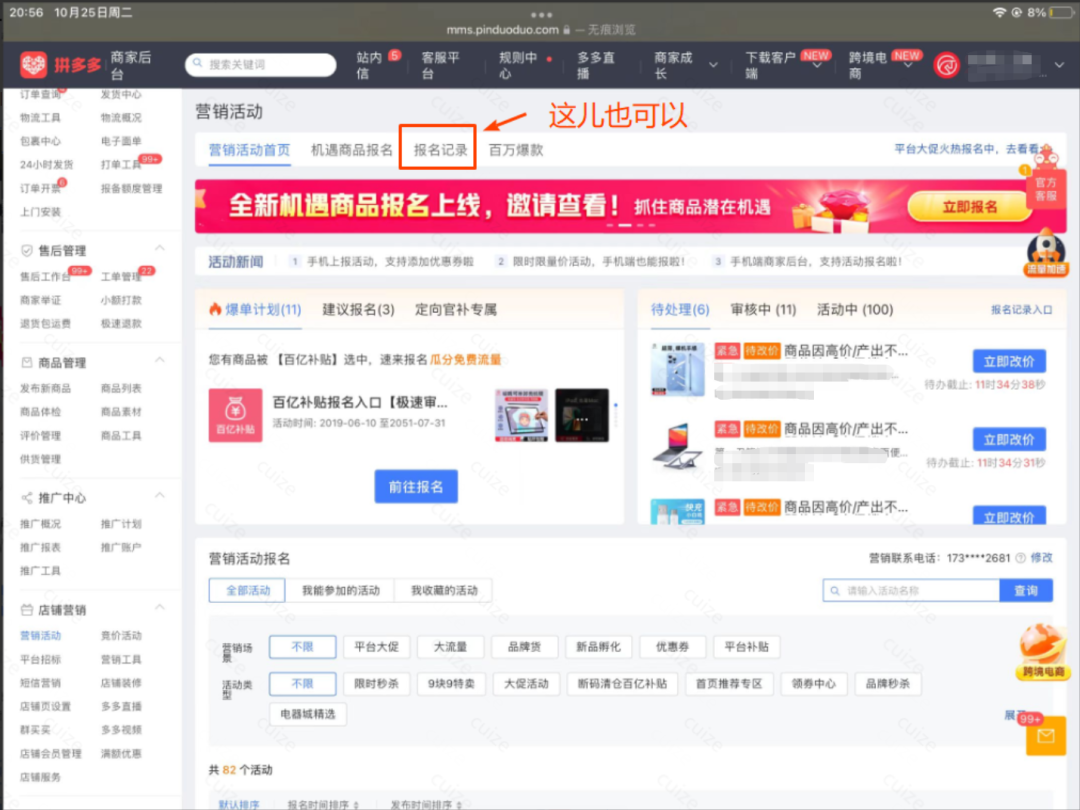This screenshot has height=810, width=1080.
Task: Click the Pinduoduo heart logo
Action: pyautogui.click(x=33, y=65)
